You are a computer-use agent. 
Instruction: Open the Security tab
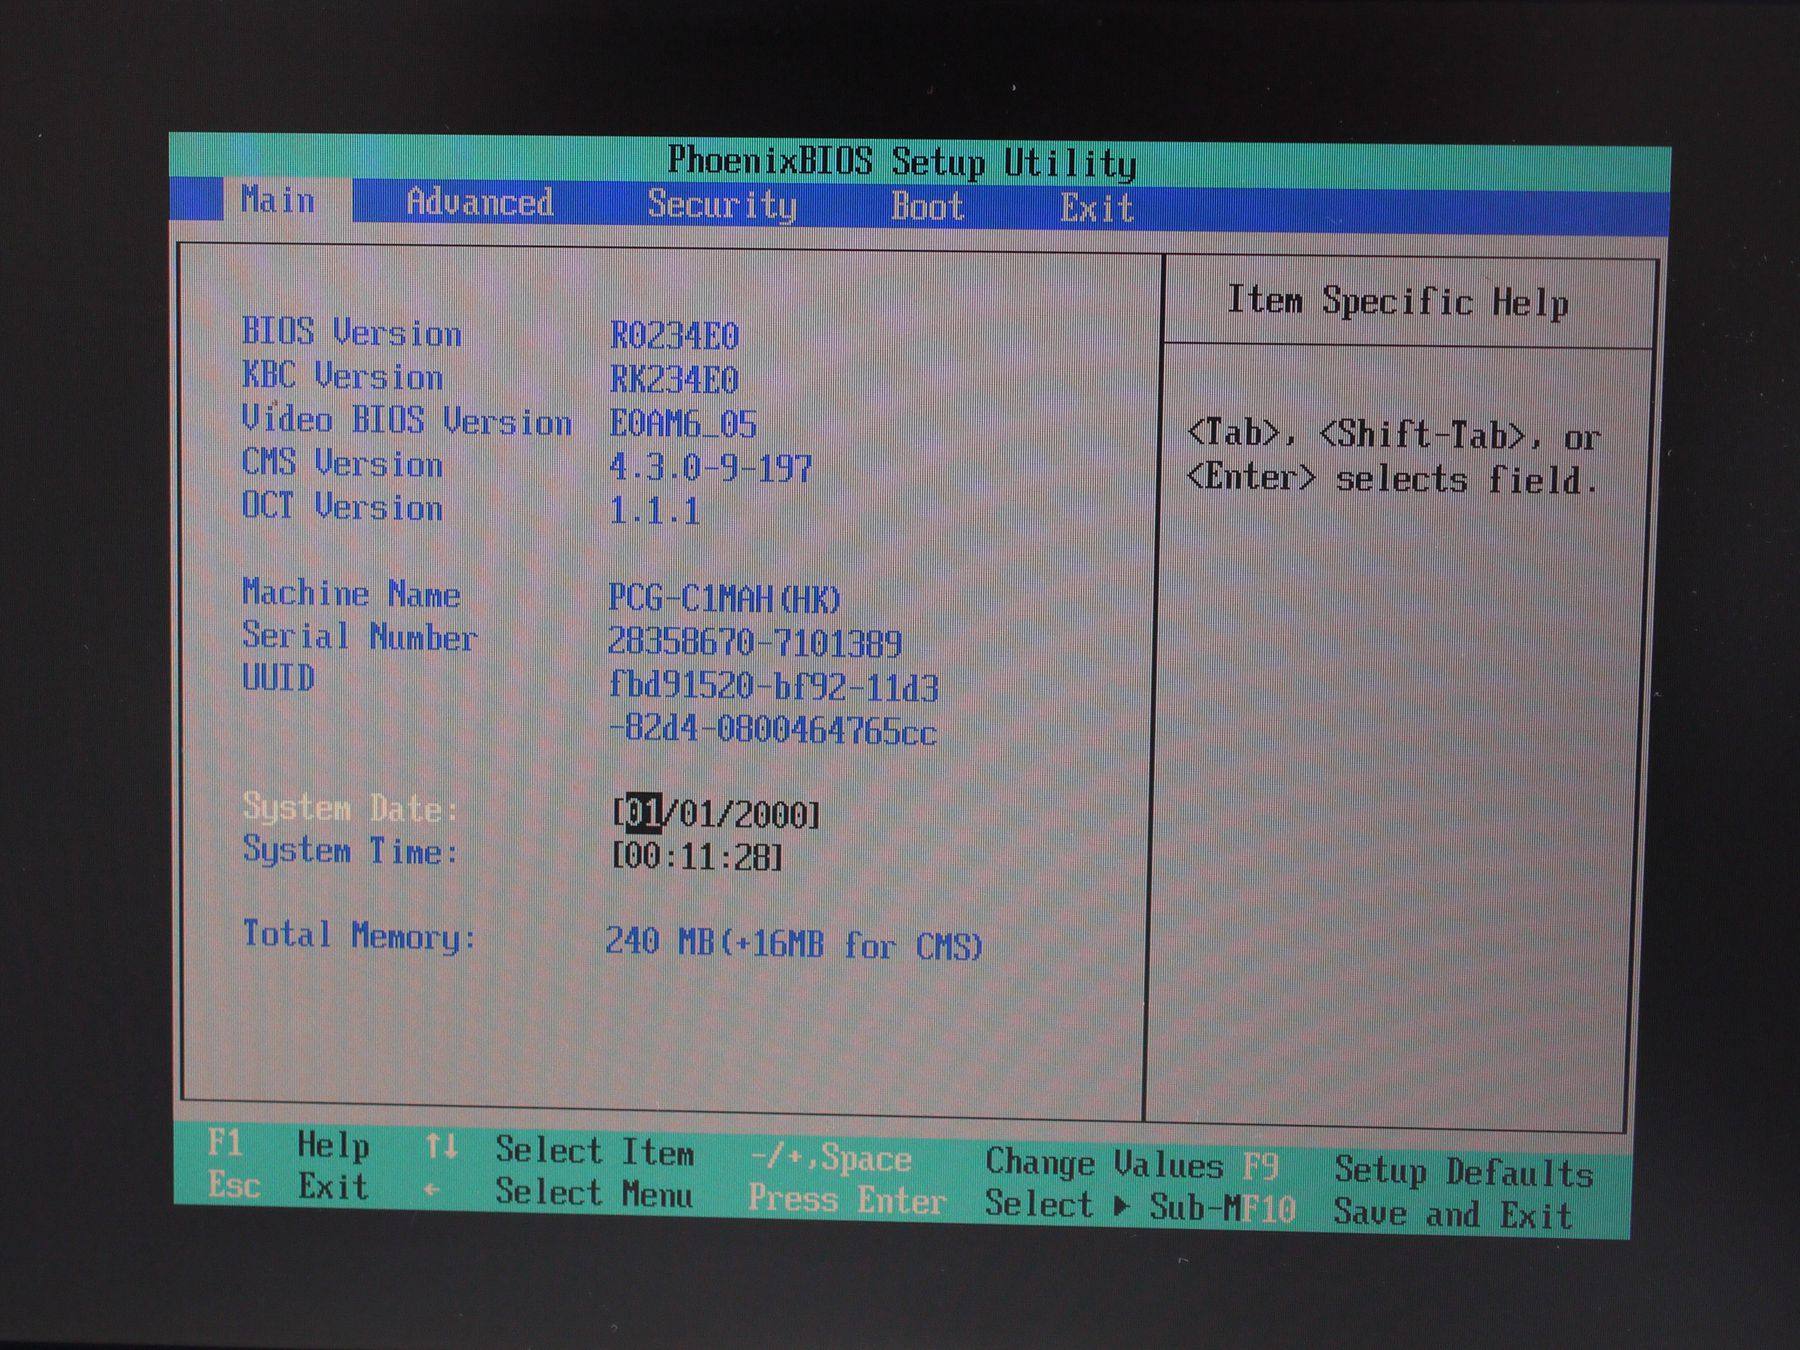tap(720, 205)
